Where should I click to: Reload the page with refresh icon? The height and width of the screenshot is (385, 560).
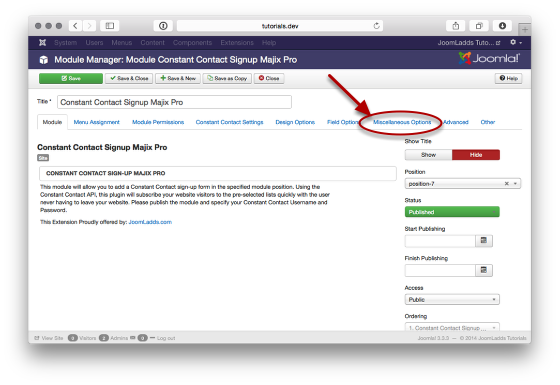tap(376, 26)
